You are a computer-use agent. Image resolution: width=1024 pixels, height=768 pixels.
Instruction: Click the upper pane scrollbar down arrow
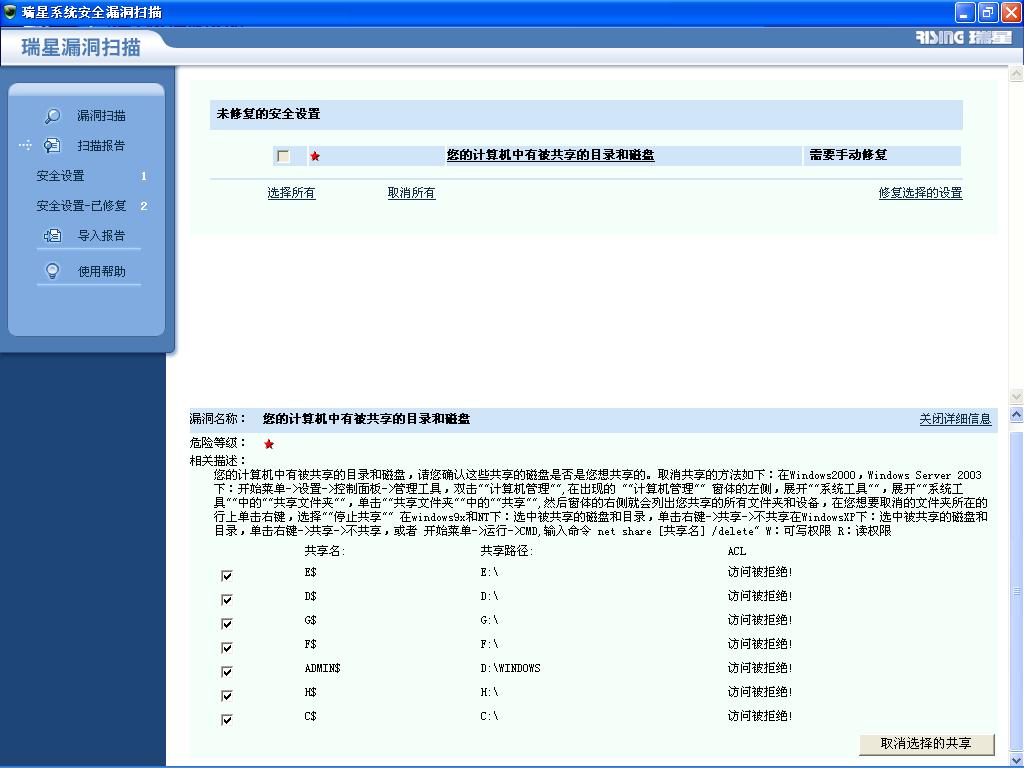1016,396
